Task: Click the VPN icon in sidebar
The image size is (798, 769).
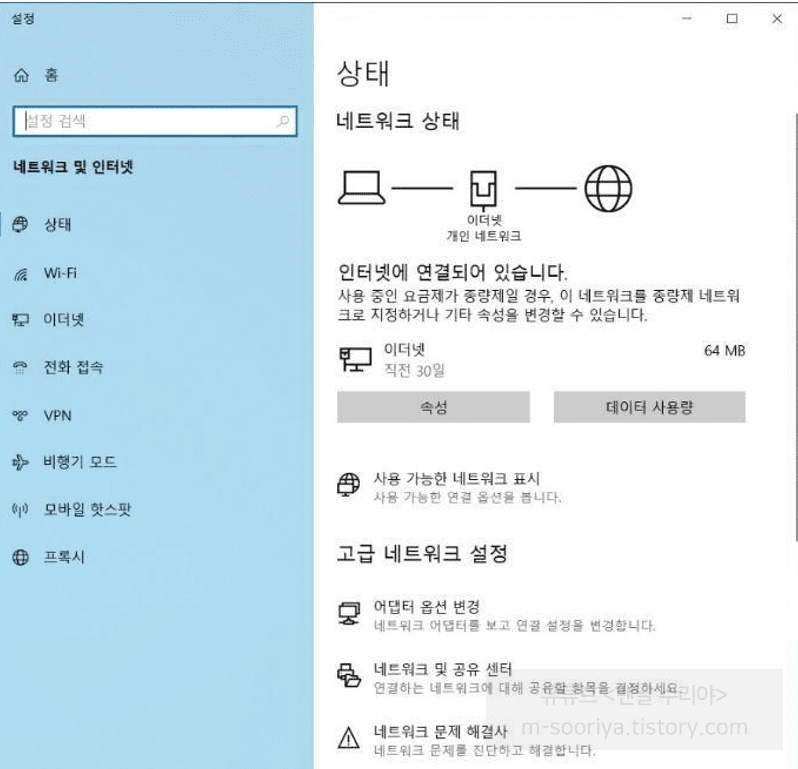Action: tap(20, 415)
